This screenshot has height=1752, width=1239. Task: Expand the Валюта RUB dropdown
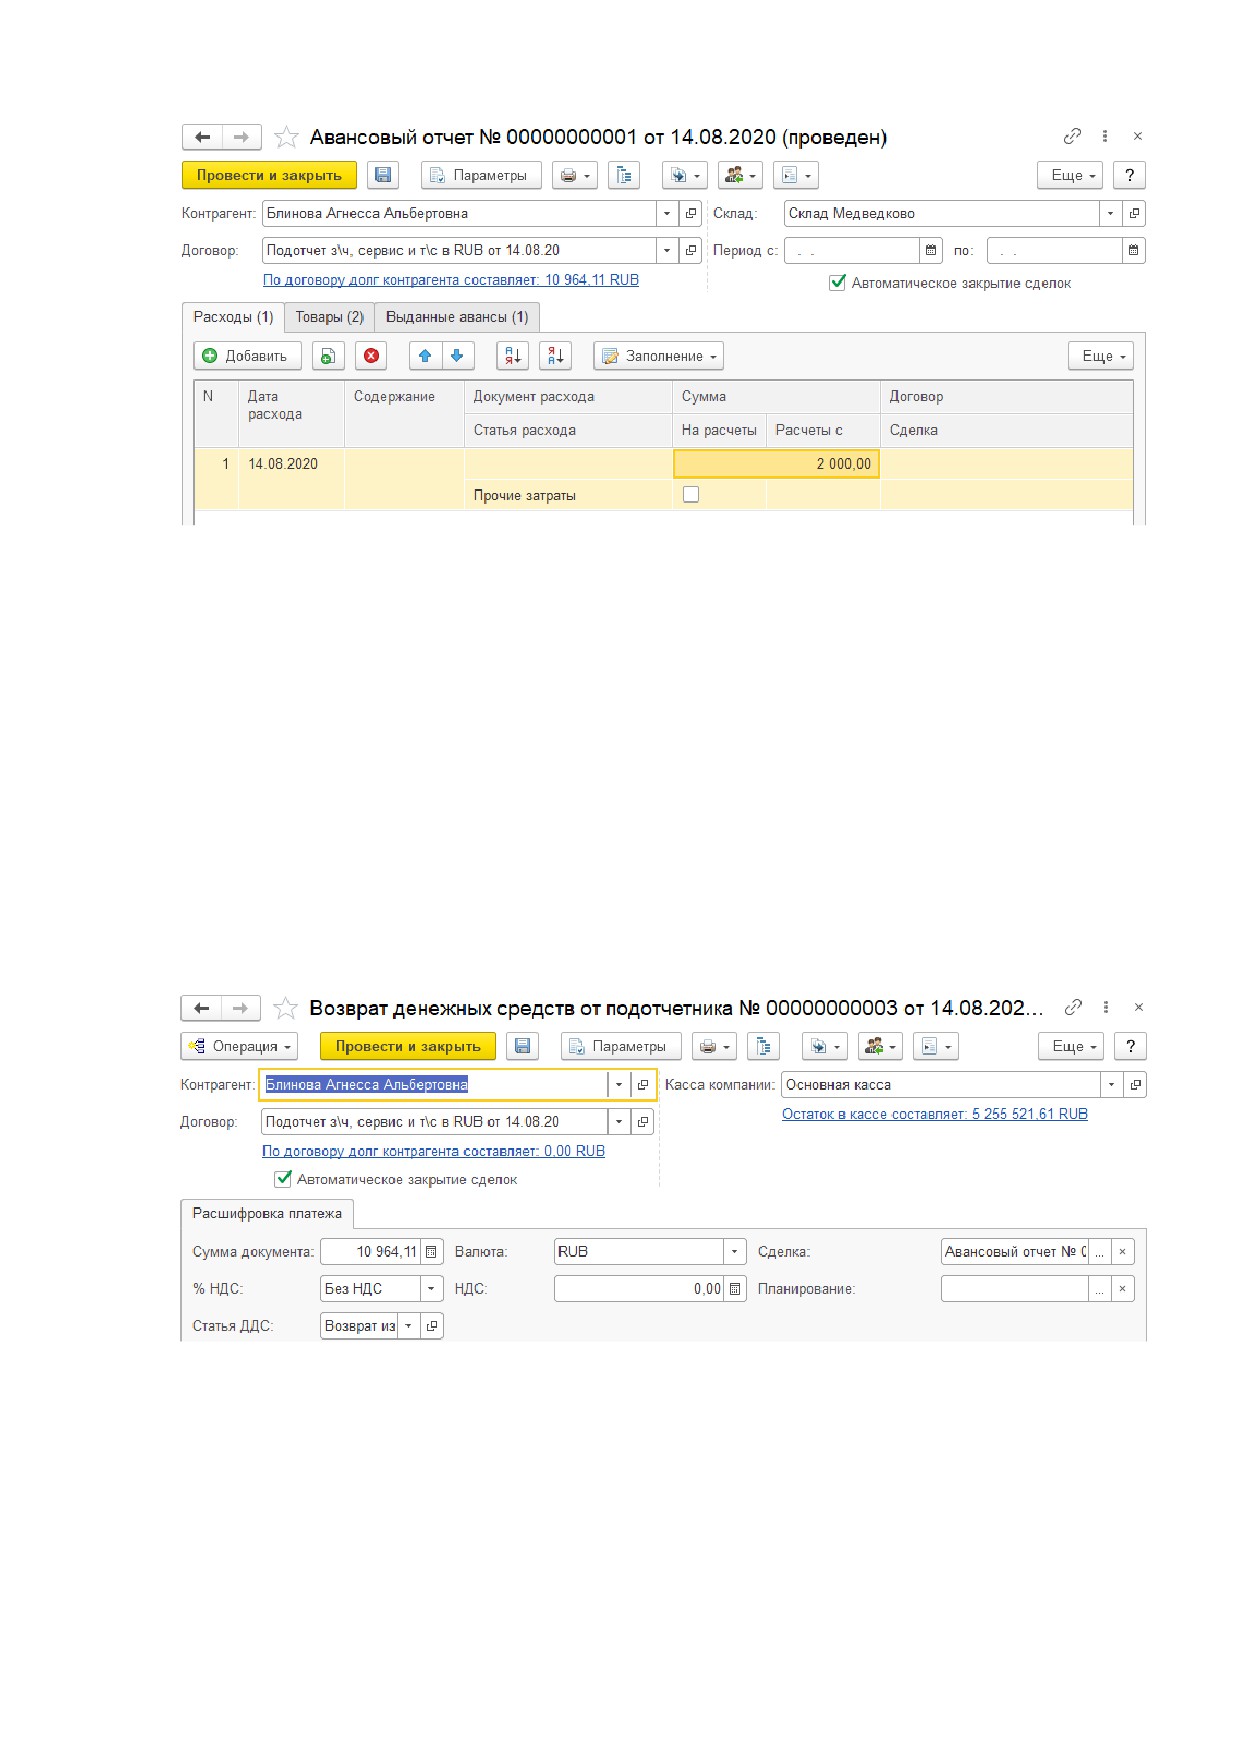tap(735, 1252)
